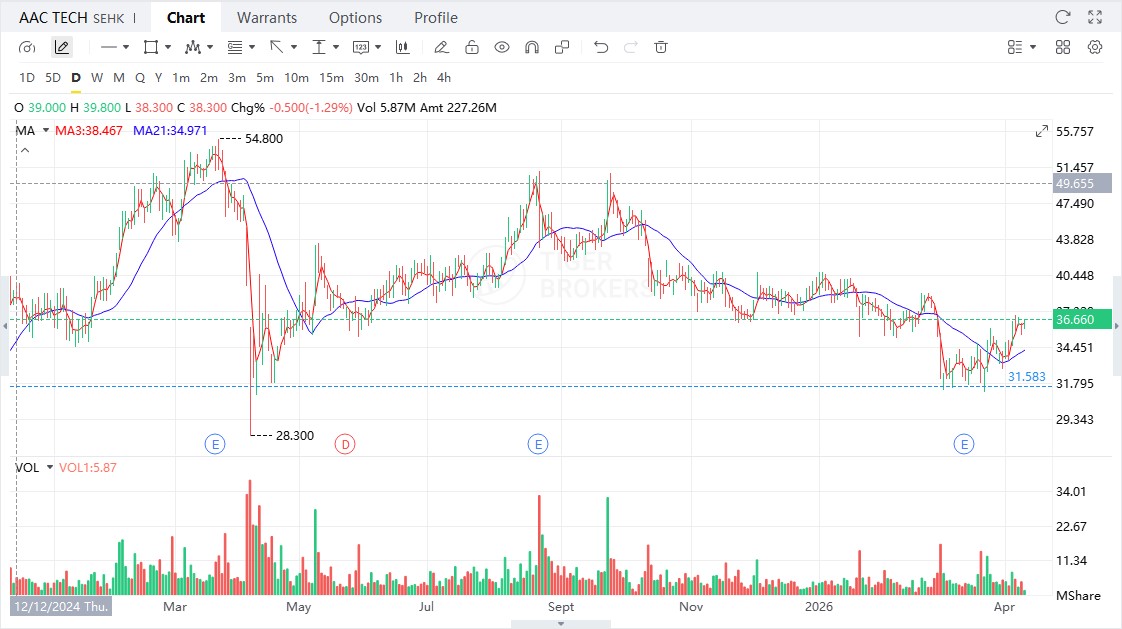The image size is (1122, 629).
Task: Open the Fibonacci lines dropdown arrow
Action: (x=252, y=47)
